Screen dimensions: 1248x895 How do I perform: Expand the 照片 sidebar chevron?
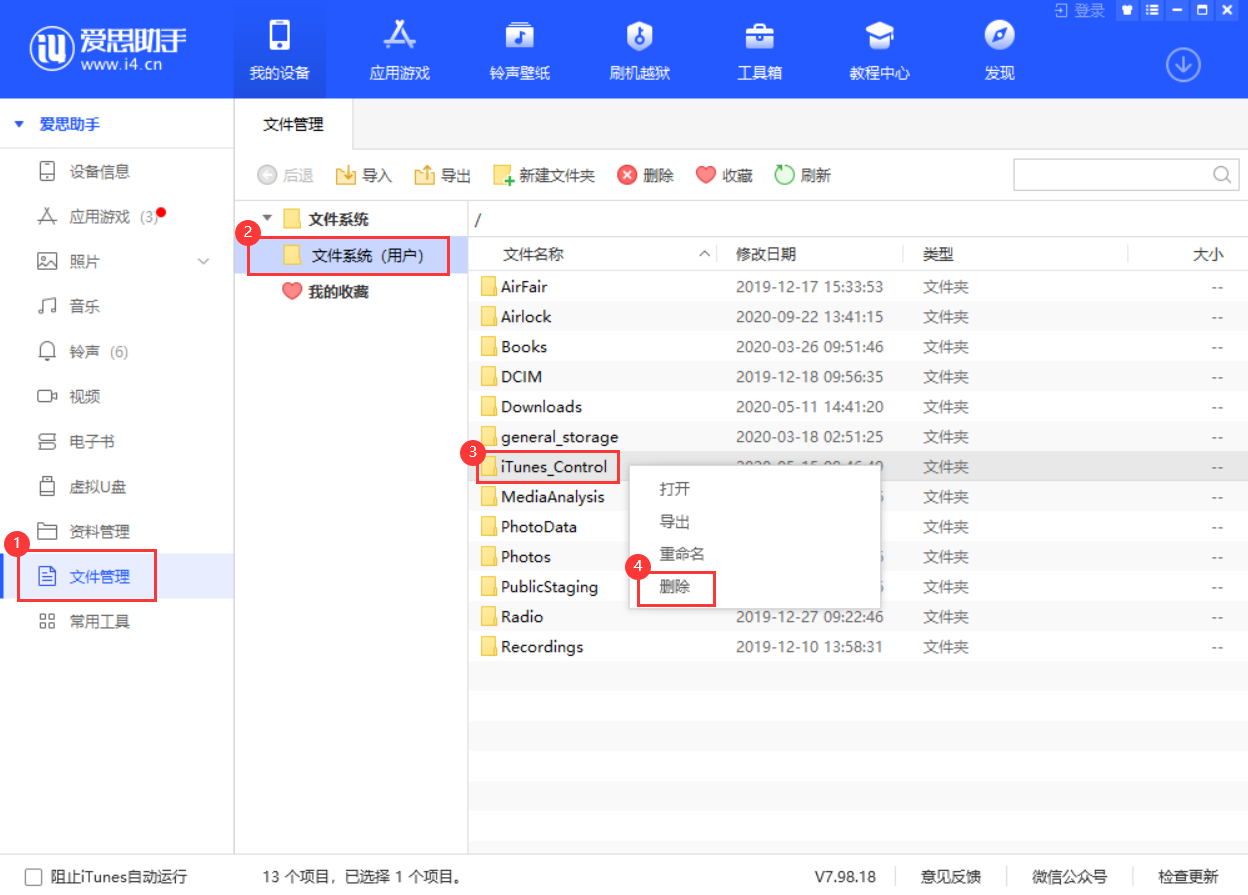point(205,261)
